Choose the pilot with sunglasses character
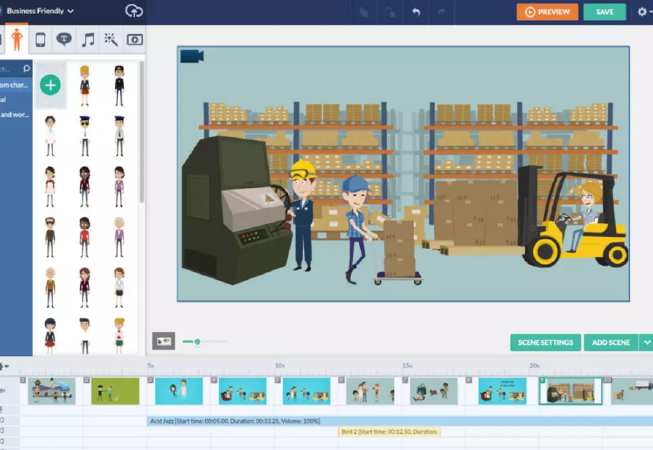Screen dimensions: 653x450 85,136
